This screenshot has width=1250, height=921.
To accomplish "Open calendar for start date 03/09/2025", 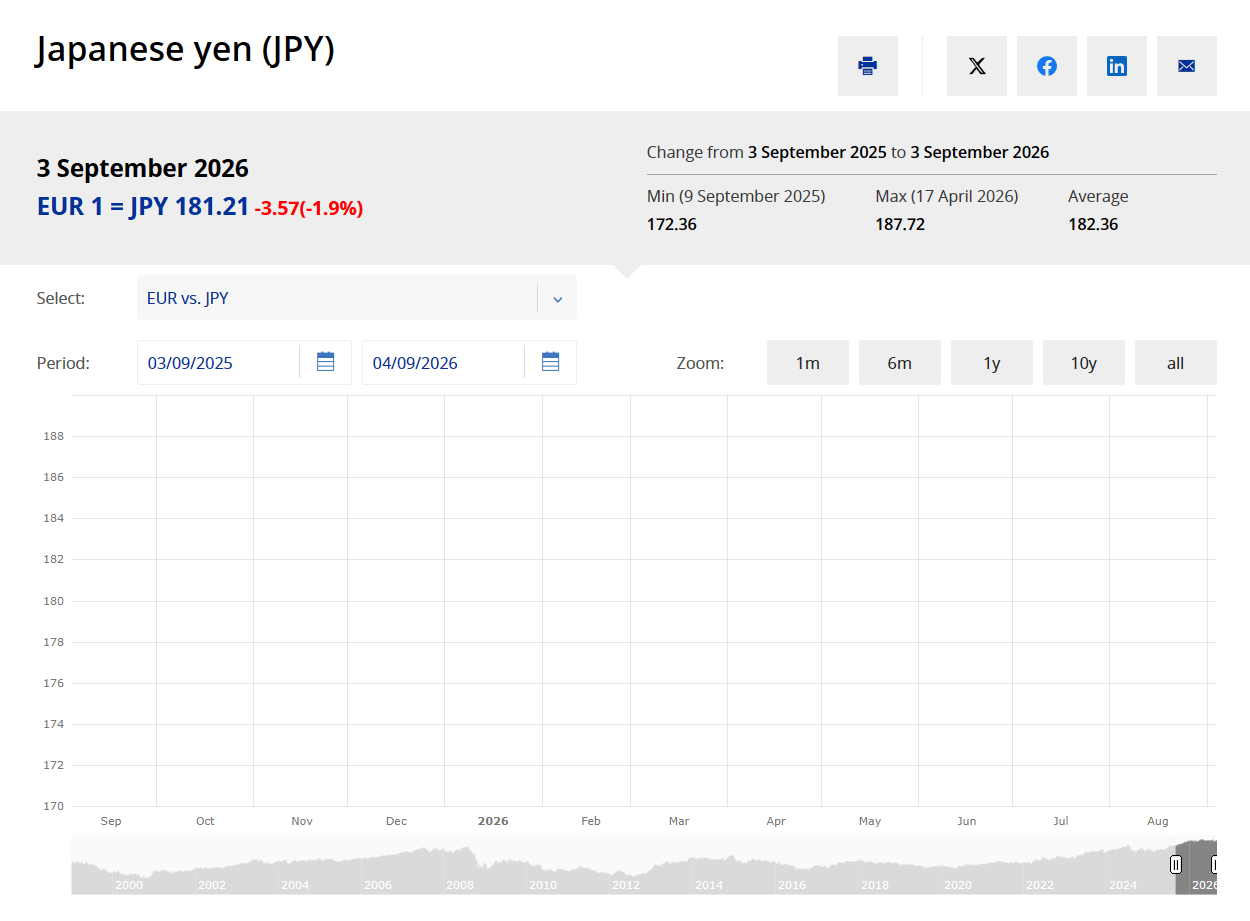I will pyautogui.click(x=325, y=362).
